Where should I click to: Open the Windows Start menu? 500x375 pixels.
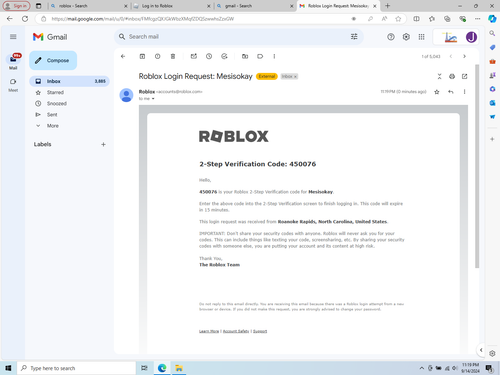click(x=8, y=368)
